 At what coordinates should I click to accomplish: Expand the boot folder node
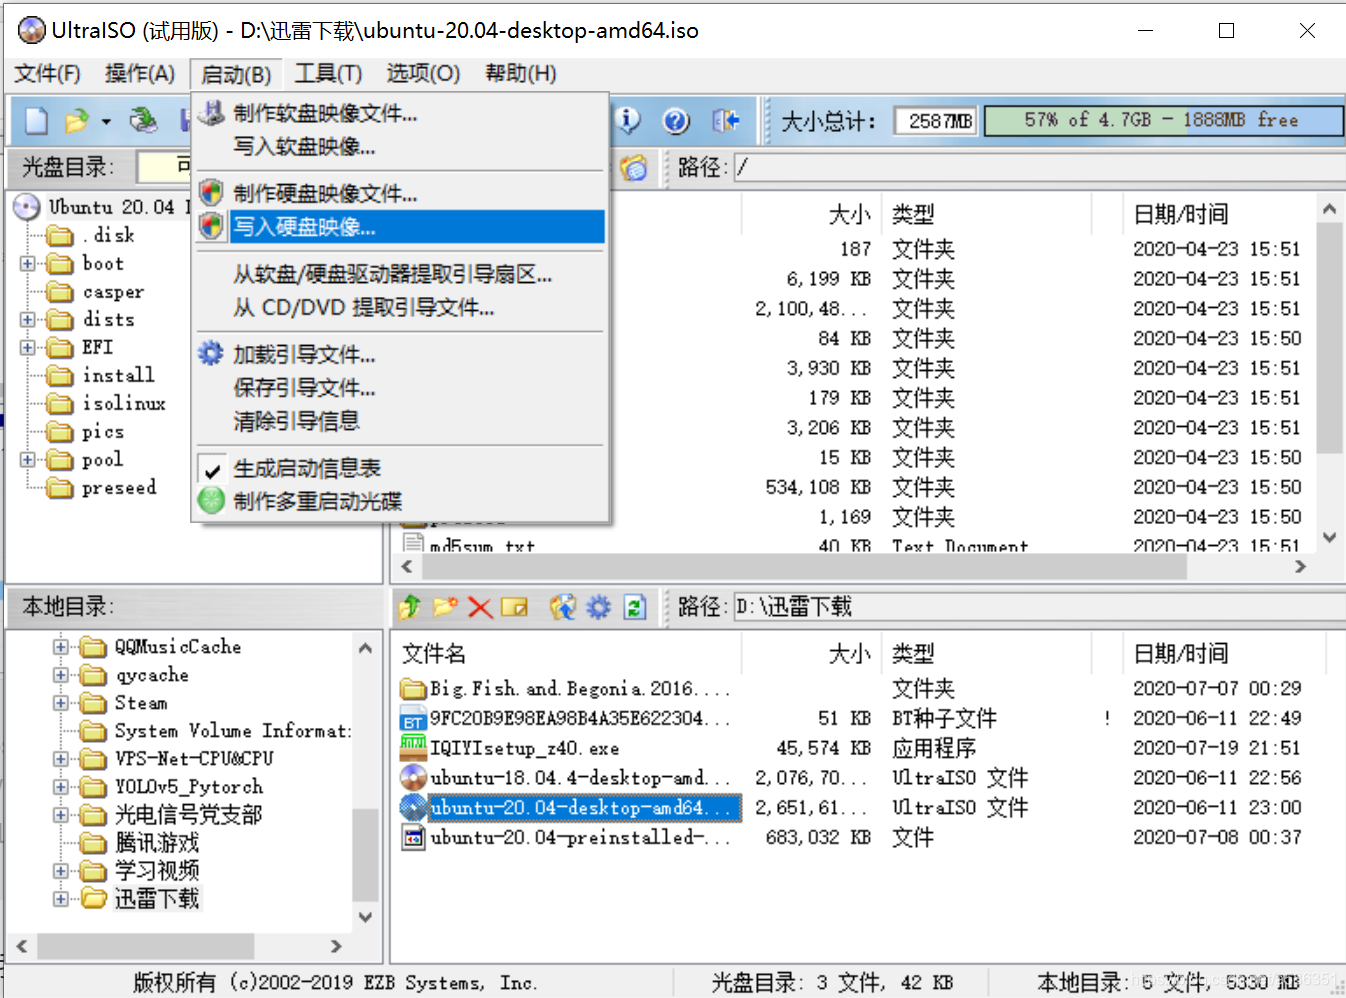27,264
